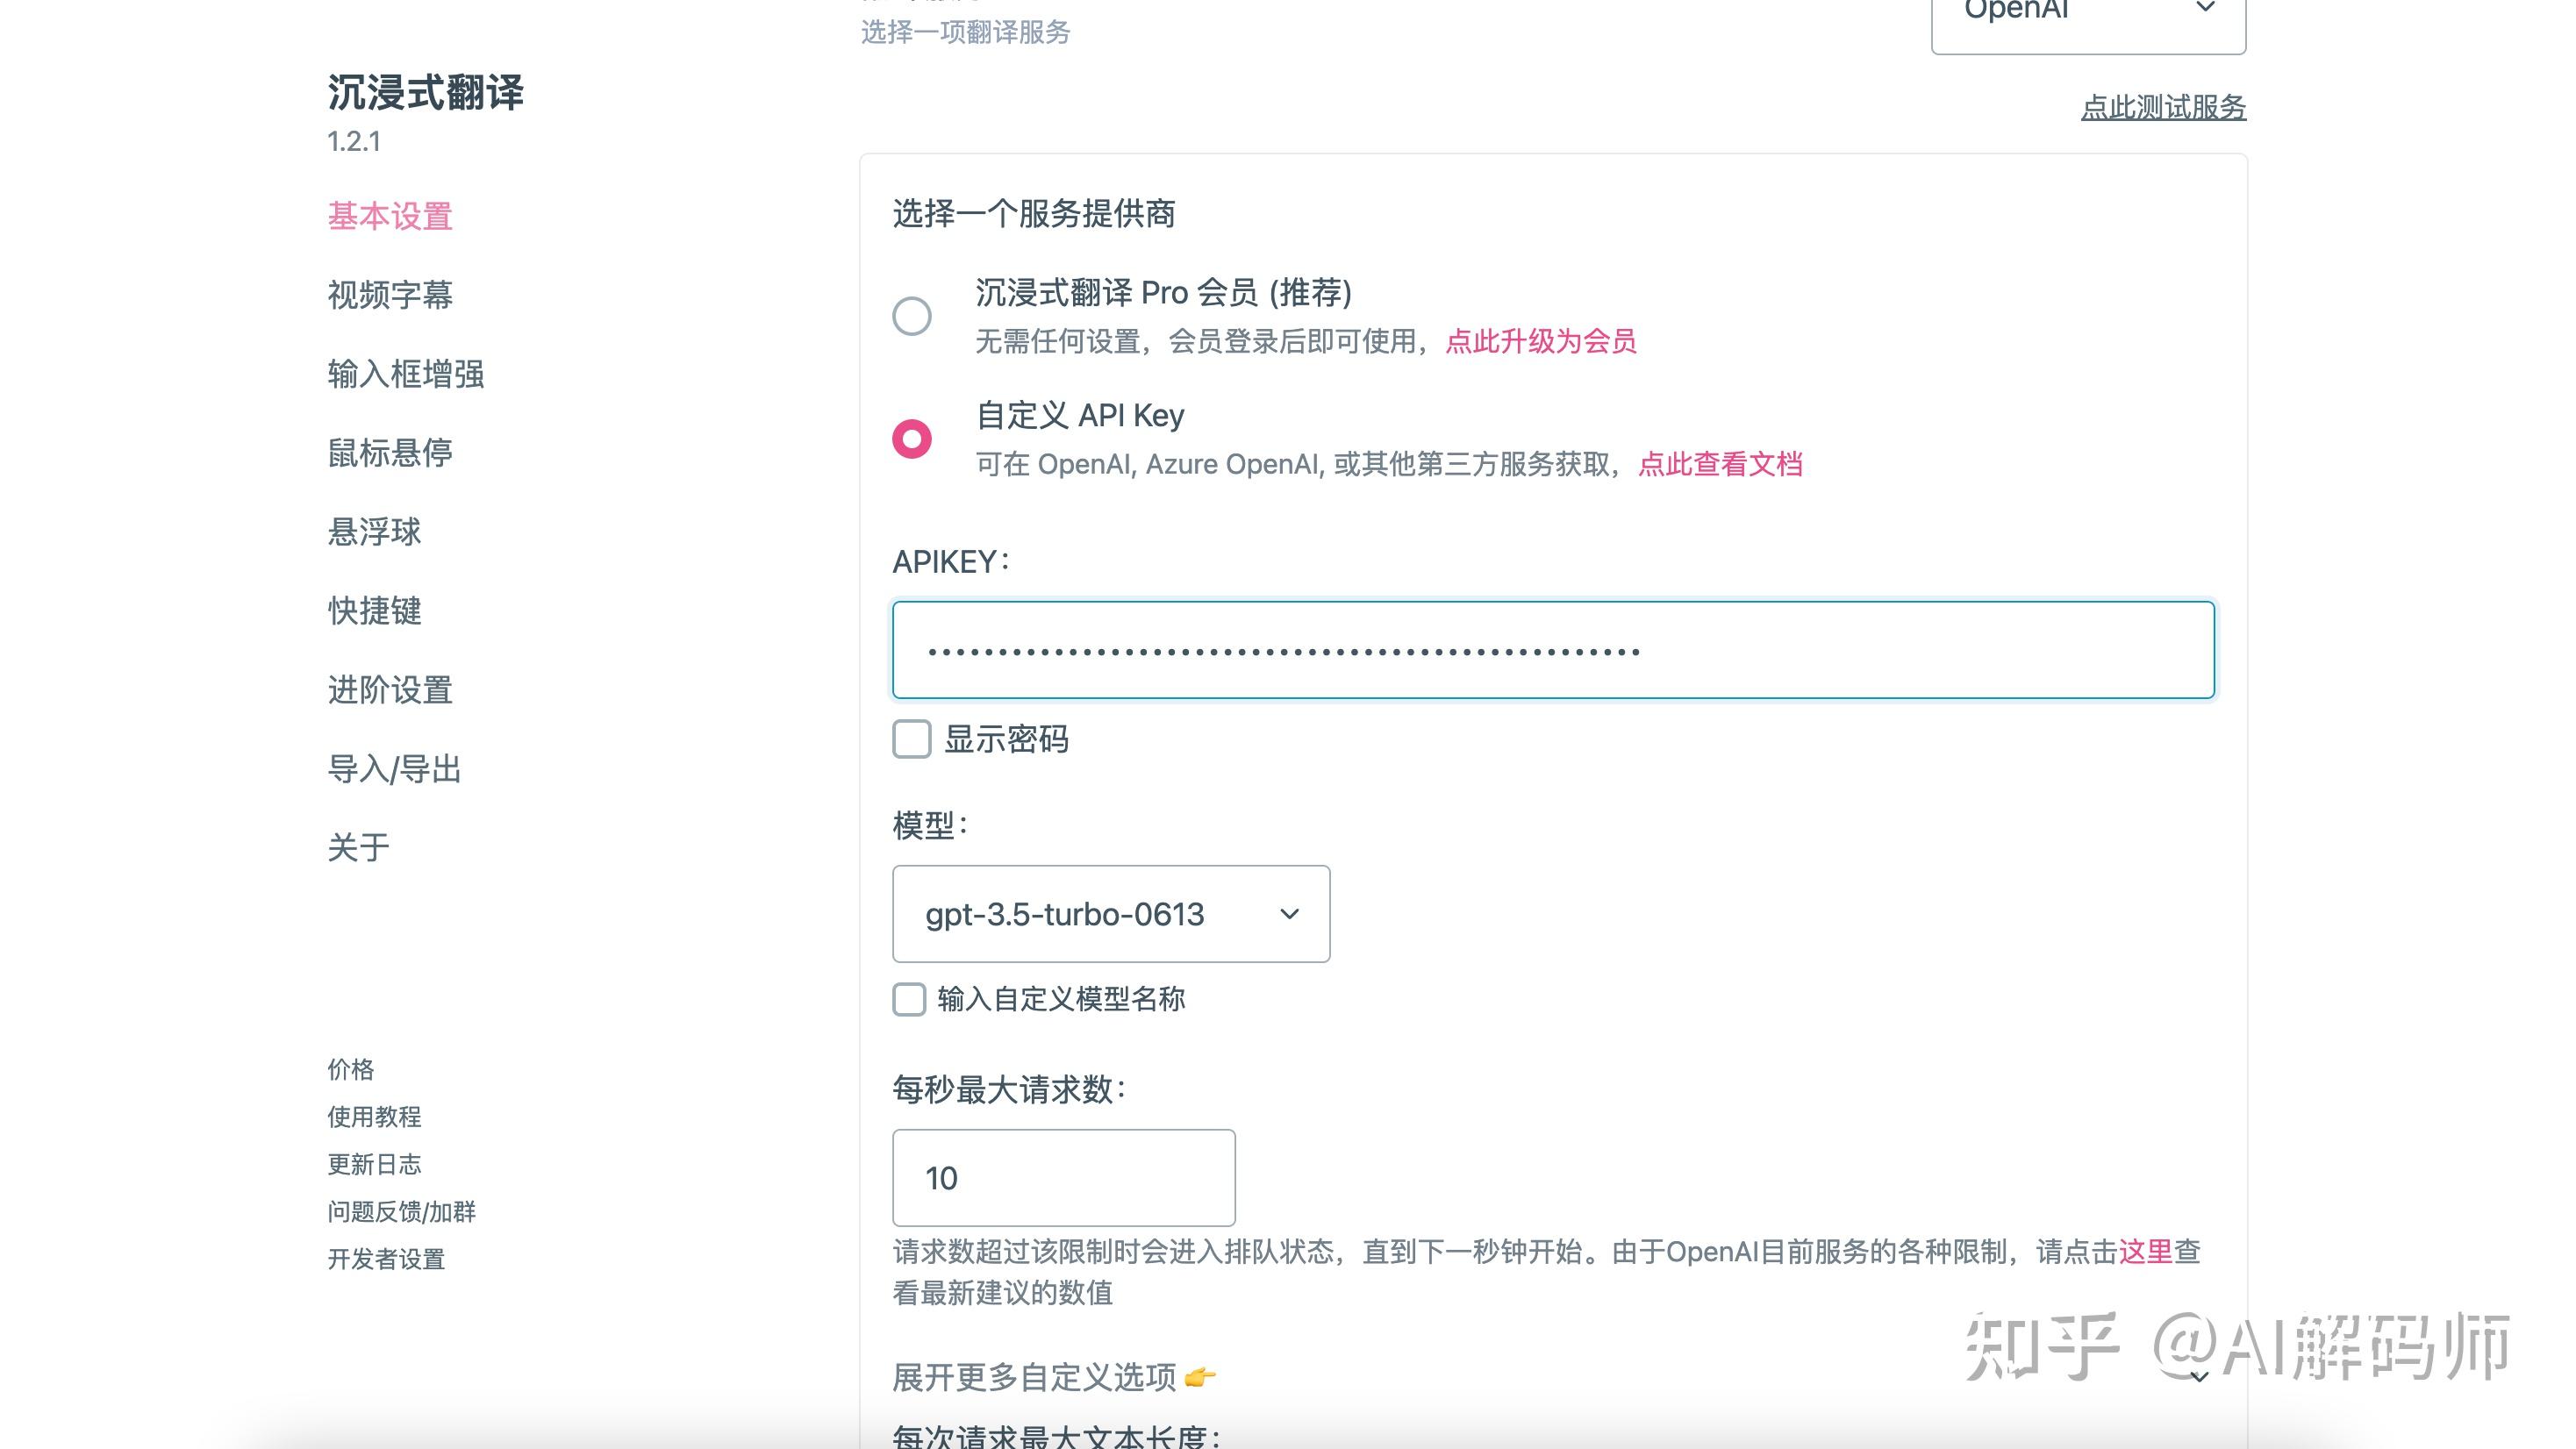Open the 悬浮球 settings page

click(374, 531)
